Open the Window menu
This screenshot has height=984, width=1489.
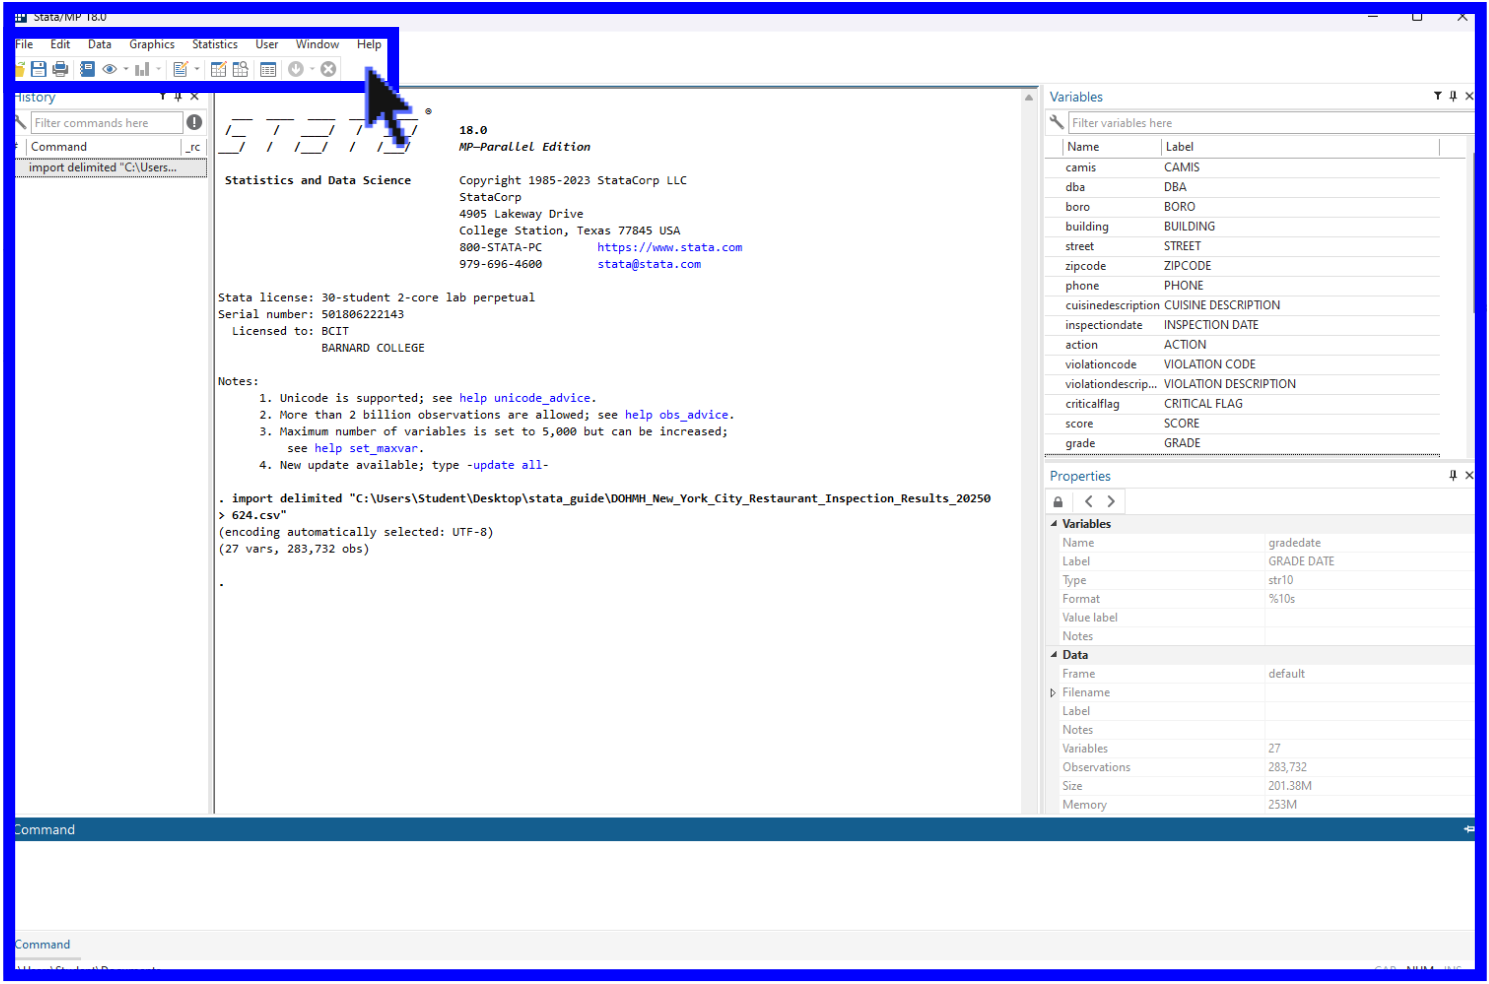point(317,44)
